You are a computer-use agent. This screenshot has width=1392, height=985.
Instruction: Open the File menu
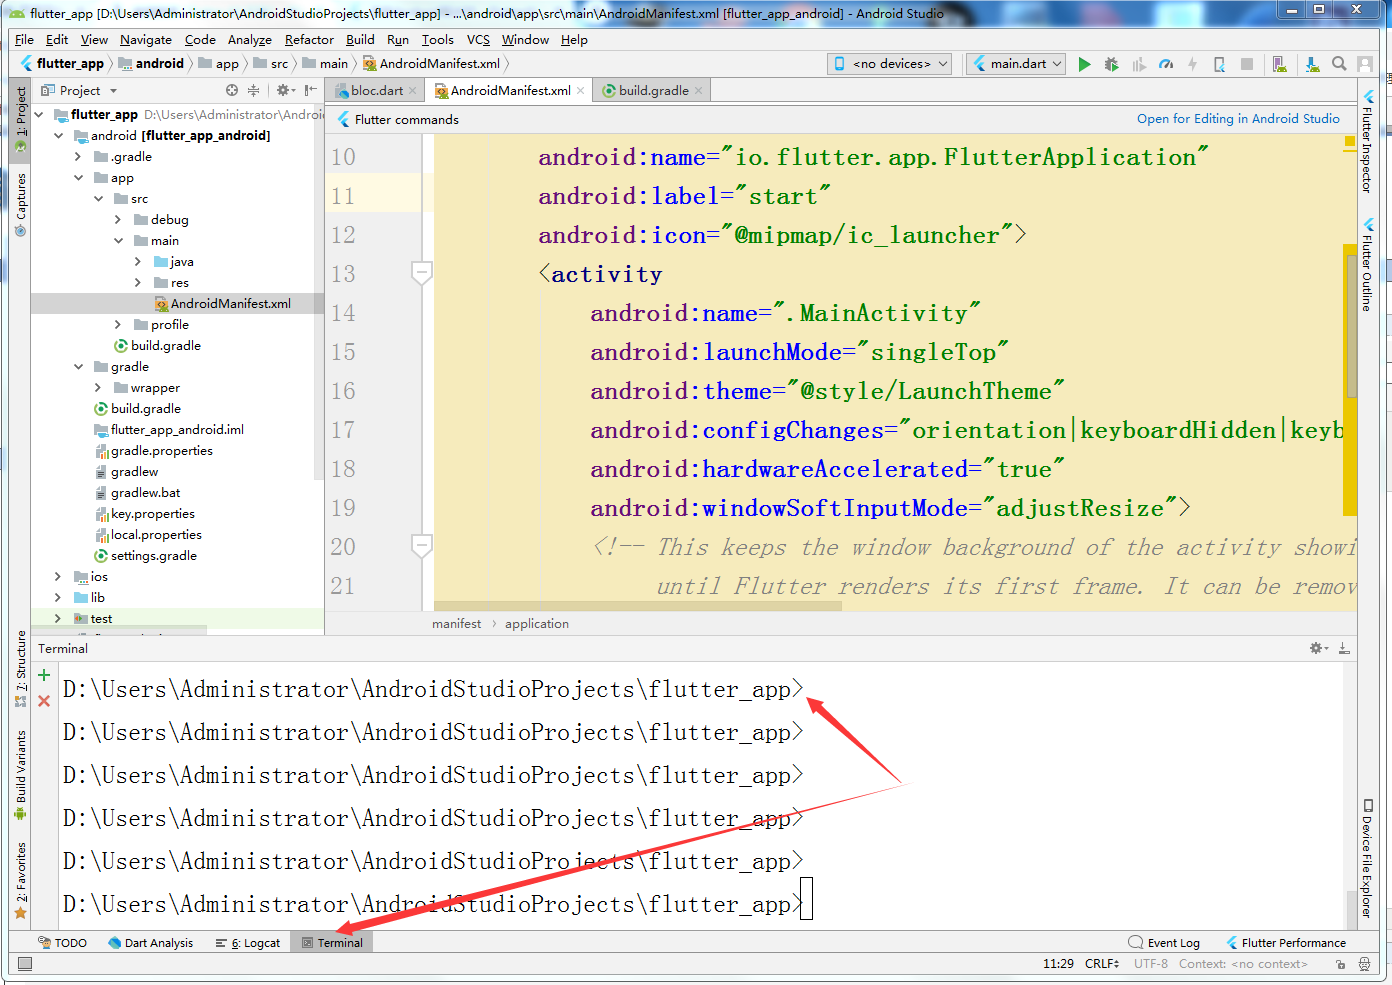25,40
